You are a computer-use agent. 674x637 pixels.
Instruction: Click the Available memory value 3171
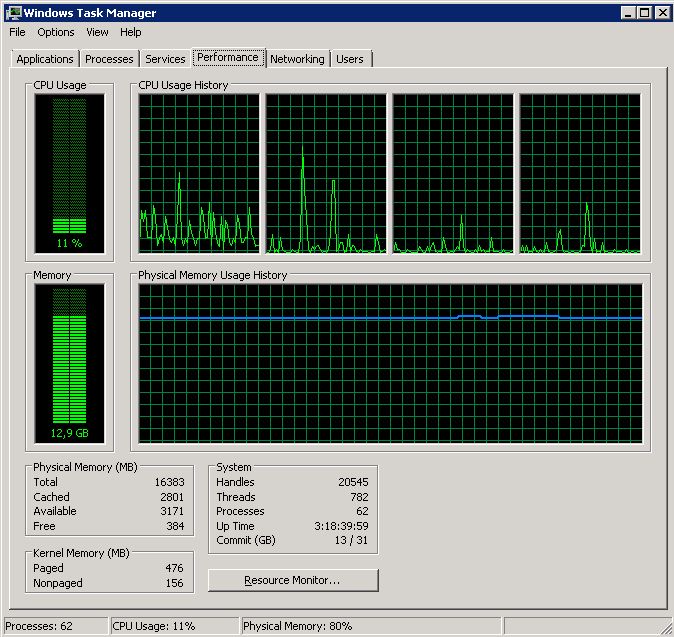[x=172, y=511]
